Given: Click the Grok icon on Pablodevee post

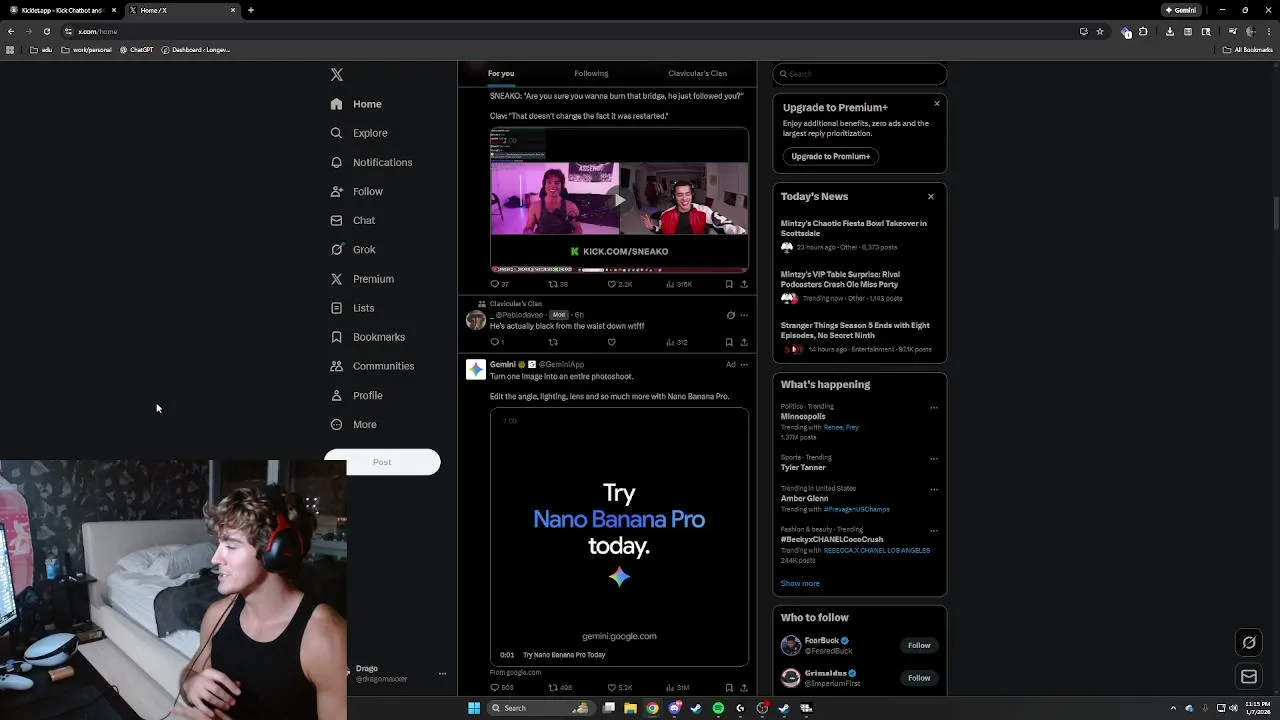Looking at the screenshot, I should (730, 315).
